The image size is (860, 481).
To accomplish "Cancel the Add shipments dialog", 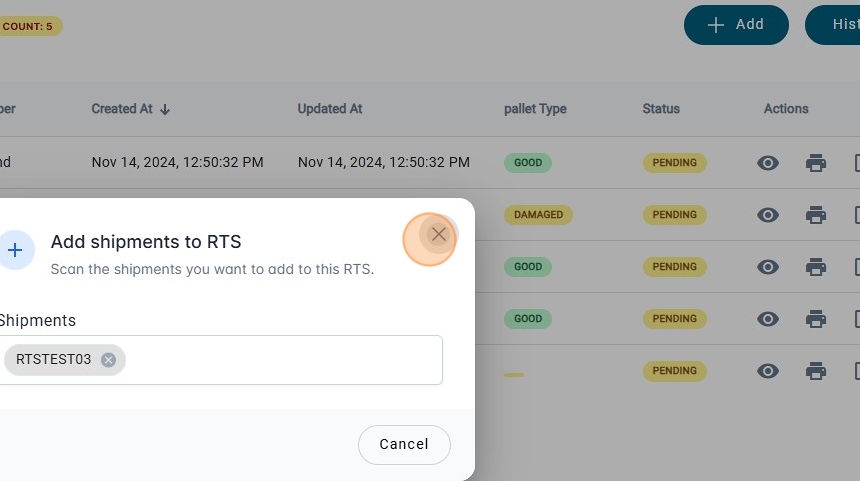I will (404, 444).
